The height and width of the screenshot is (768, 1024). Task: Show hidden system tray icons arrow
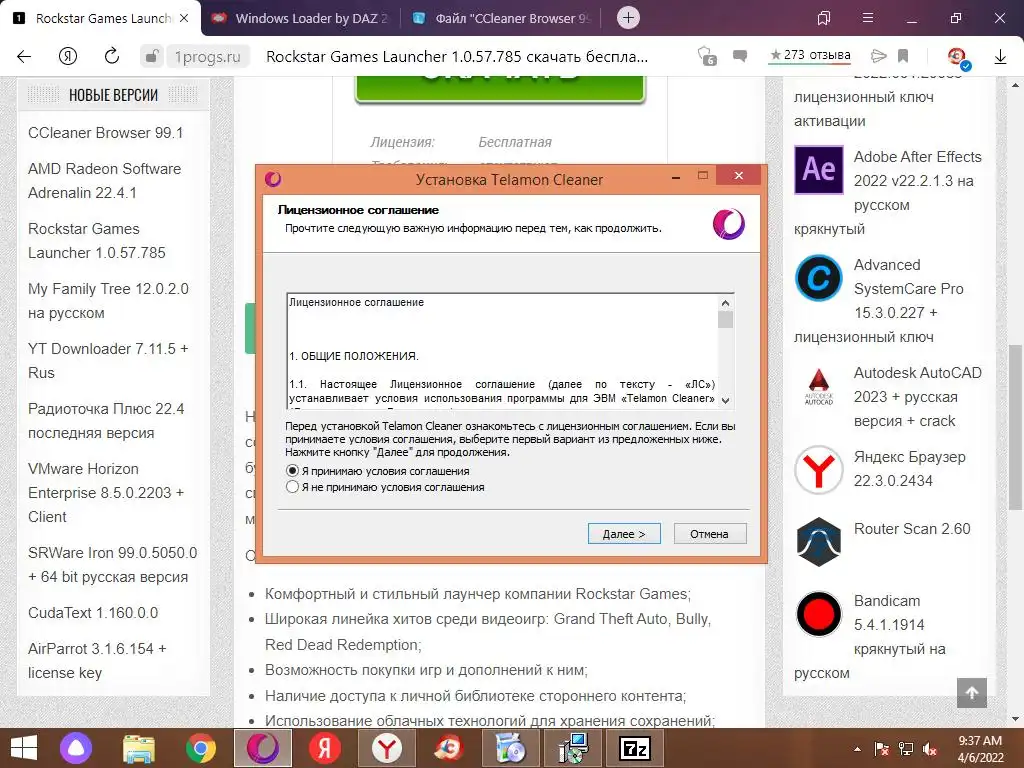pyautogui.click(x=857, y=749)
